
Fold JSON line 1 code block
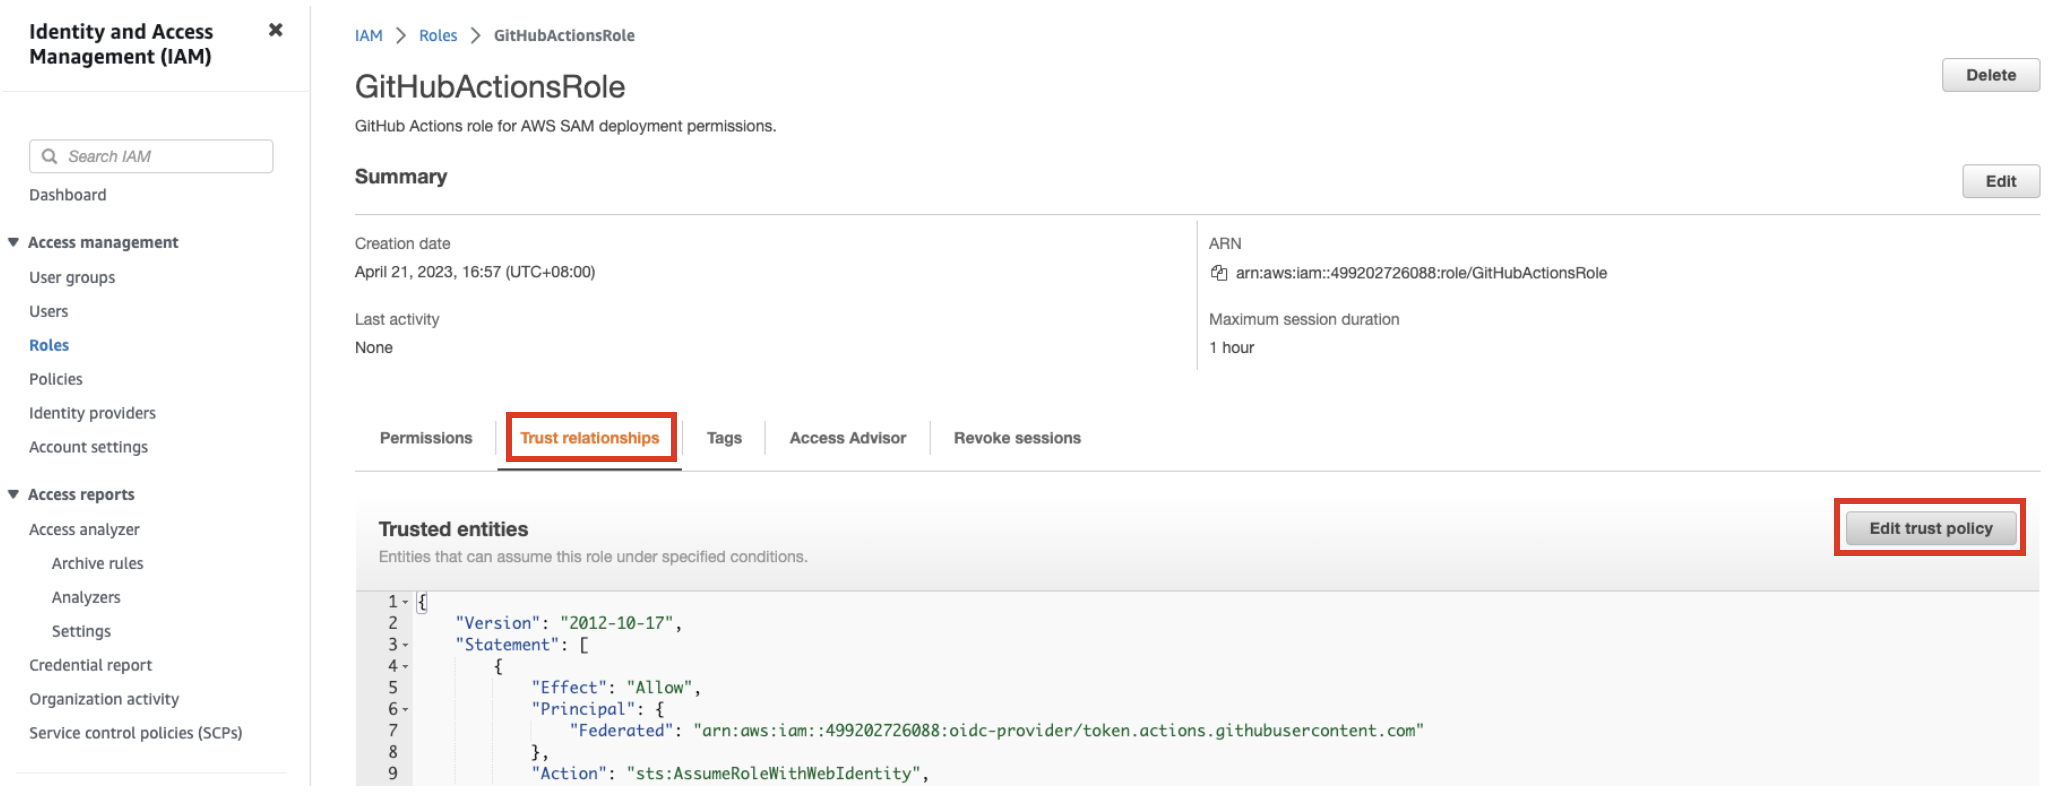click(405, 602)
